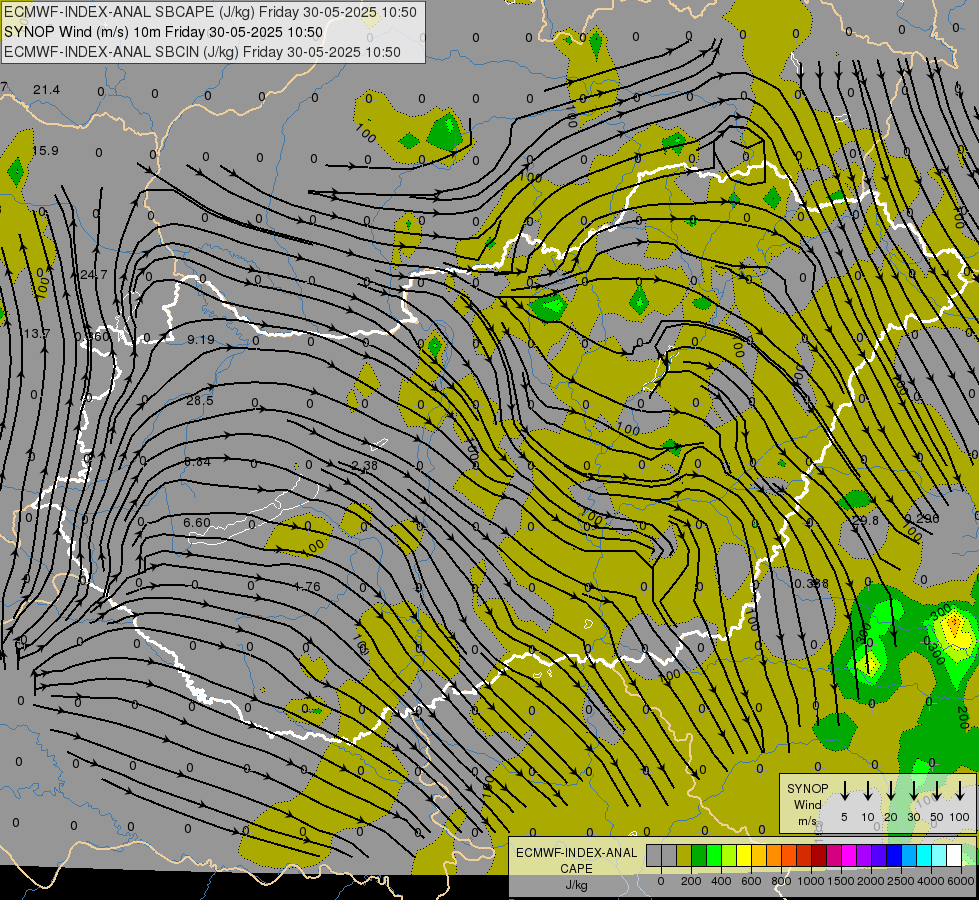The height and width of the screenshot is (900, 979).
Task: Click the 2.38 value on the map
Action: pyautogui.click(x=365, y=465)
